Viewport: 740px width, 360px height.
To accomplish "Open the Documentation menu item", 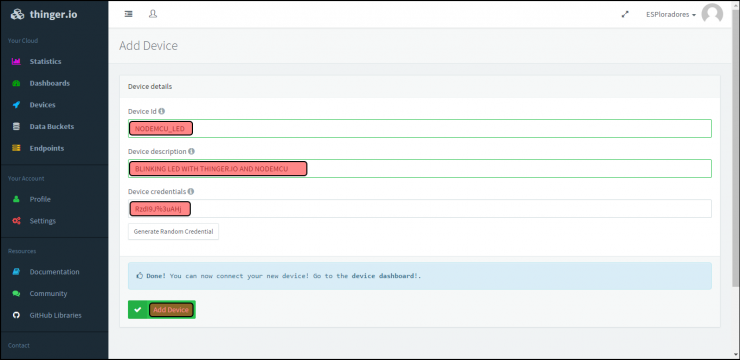I will pos(54,272).
